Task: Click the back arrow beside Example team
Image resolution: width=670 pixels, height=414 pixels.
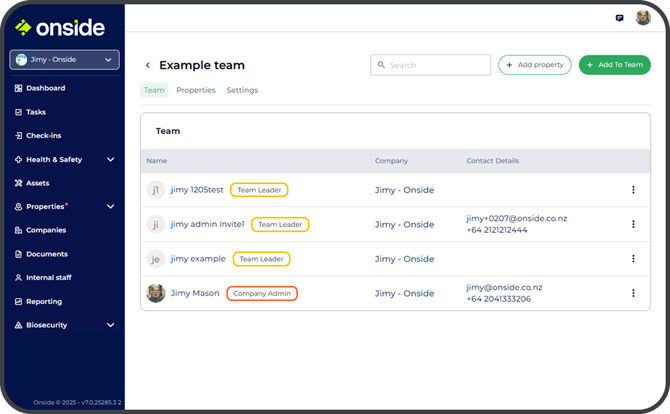Action: click(x=148, y=65)
